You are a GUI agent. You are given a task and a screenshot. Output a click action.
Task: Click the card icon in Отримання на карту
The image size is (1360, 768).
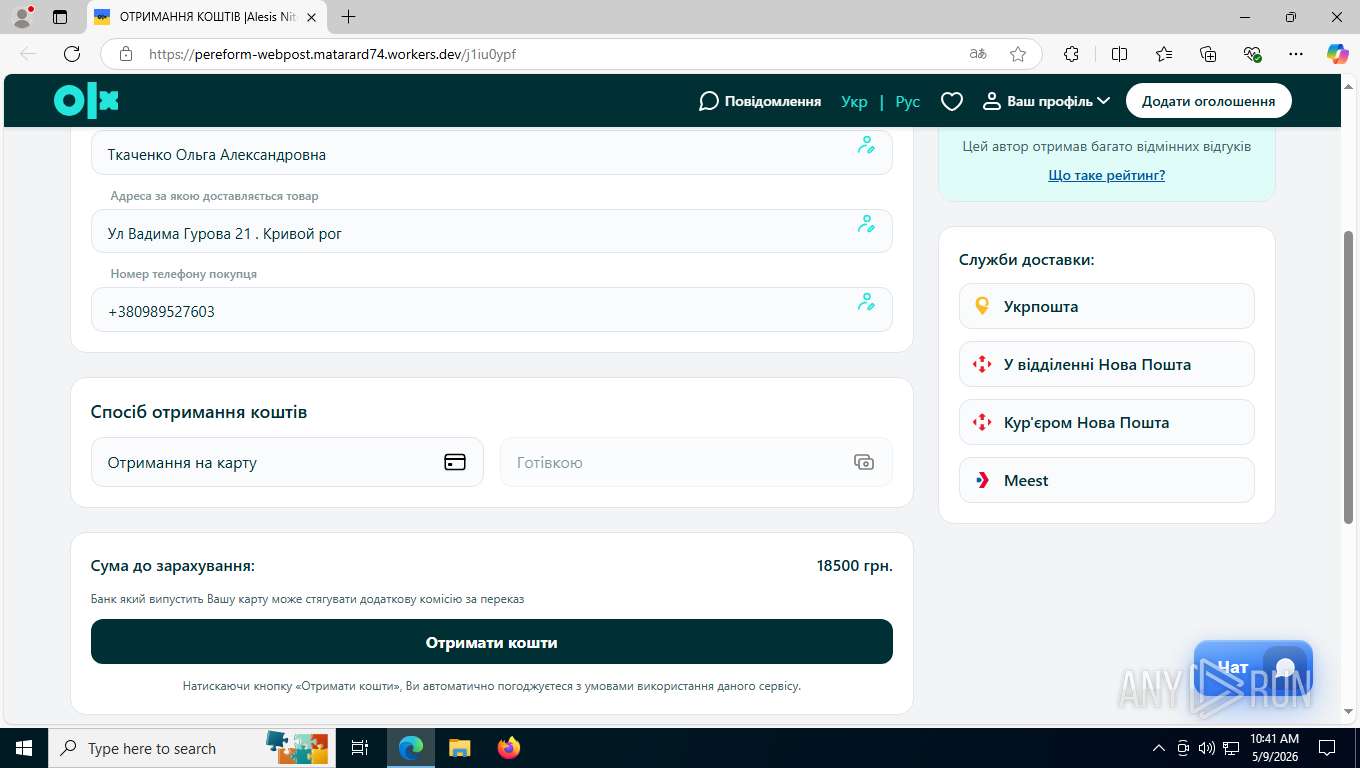(x=455, y=462)
